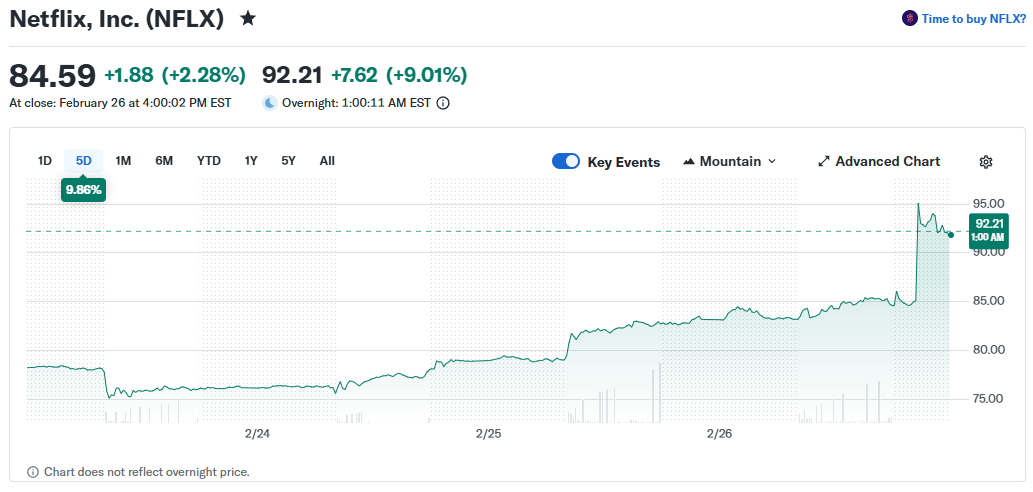
Task: Click the Advanced Chart expand arrows icon
Action: coord(824,162)
